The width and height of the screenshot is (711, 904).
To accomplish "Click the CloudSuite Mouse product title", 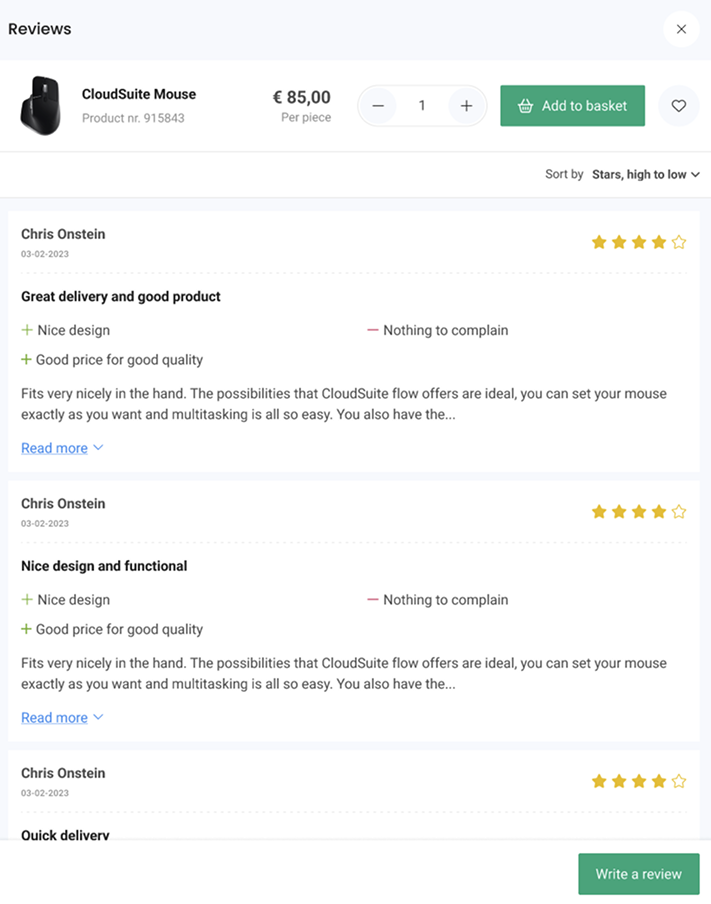I will coord(139,94).
